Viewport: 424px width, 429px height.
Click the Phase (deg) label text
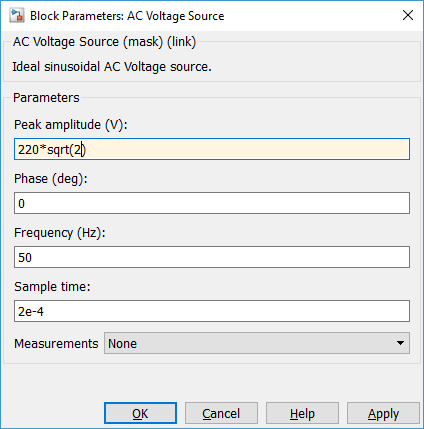pos(51,179)
